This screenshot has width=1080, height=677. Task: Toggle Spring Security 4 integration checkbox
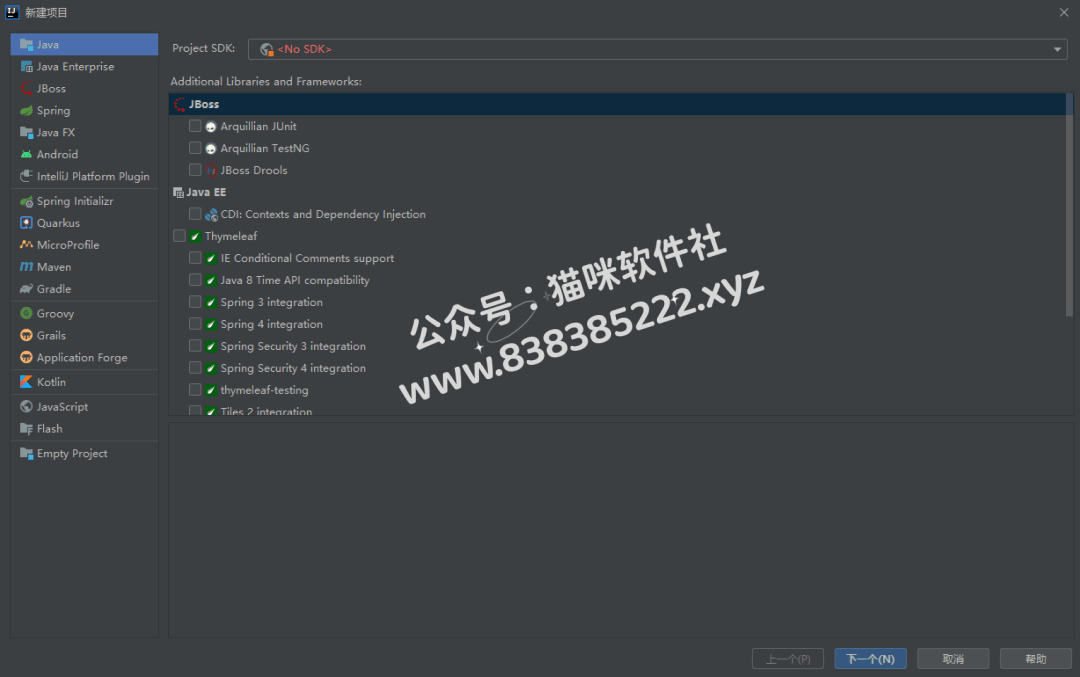pyautogui.click(x=195, y=368)
